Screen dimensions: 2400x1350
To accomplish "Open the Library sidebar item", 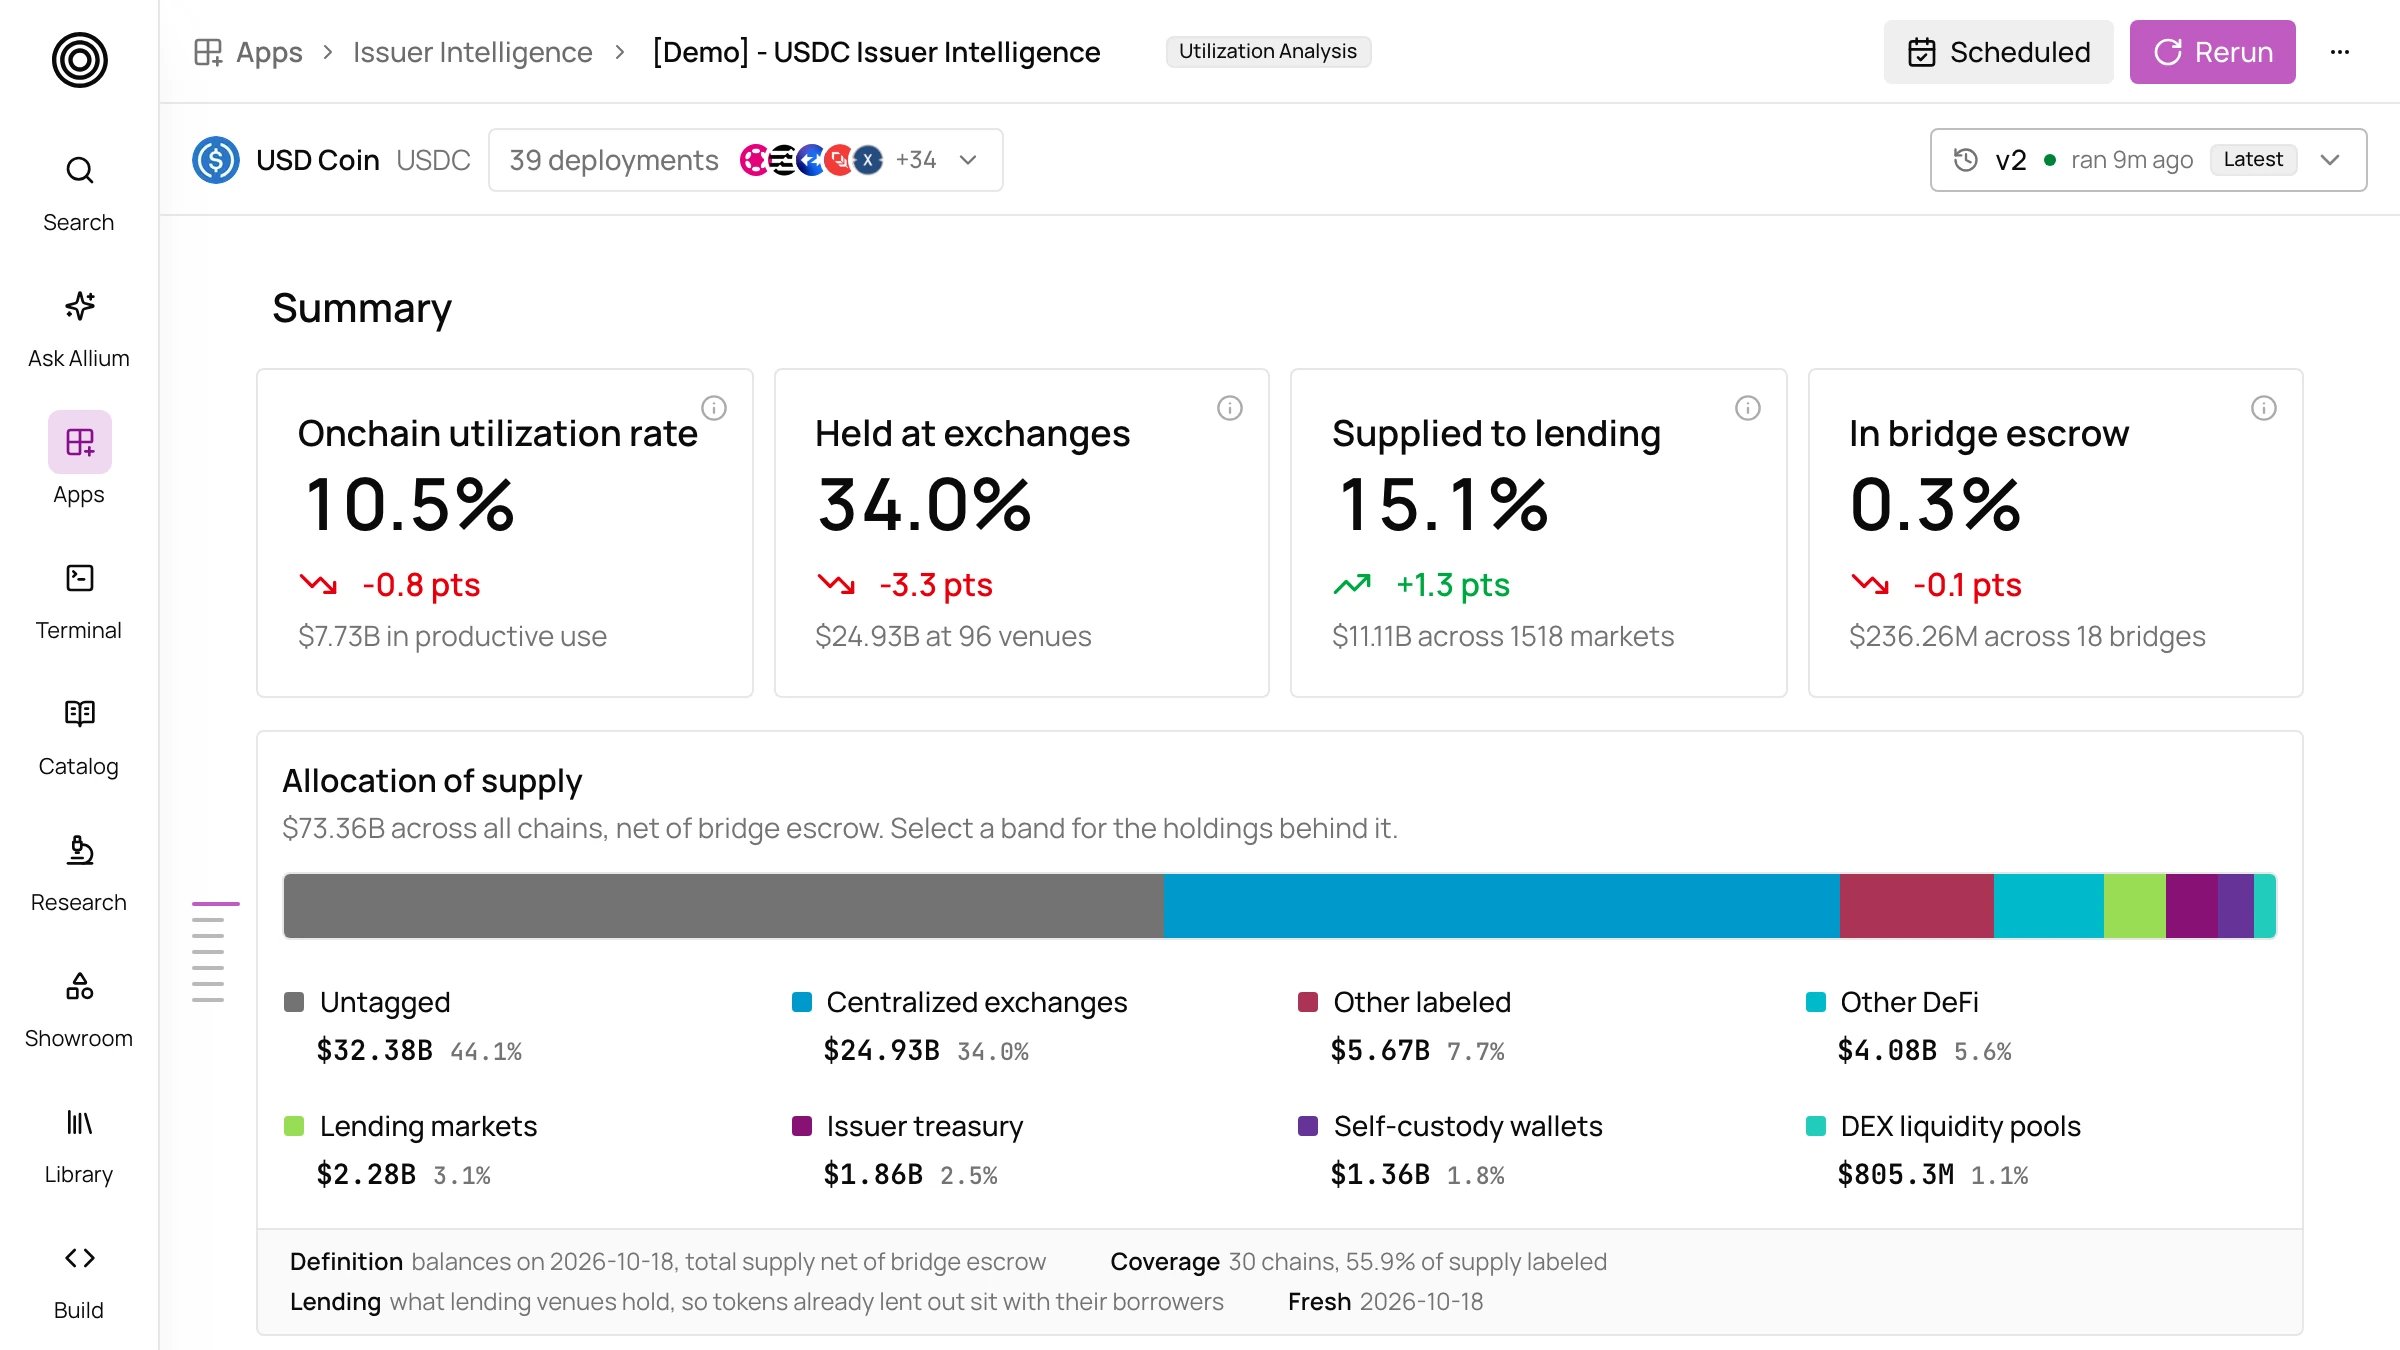I will [x=79, y=1146].
